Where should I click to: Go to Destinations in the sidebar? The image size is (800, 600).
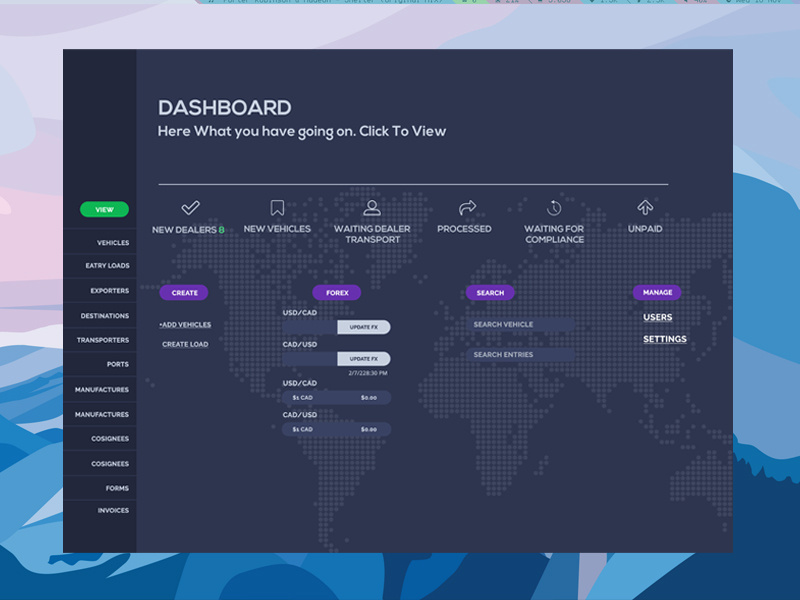[105, 316]
